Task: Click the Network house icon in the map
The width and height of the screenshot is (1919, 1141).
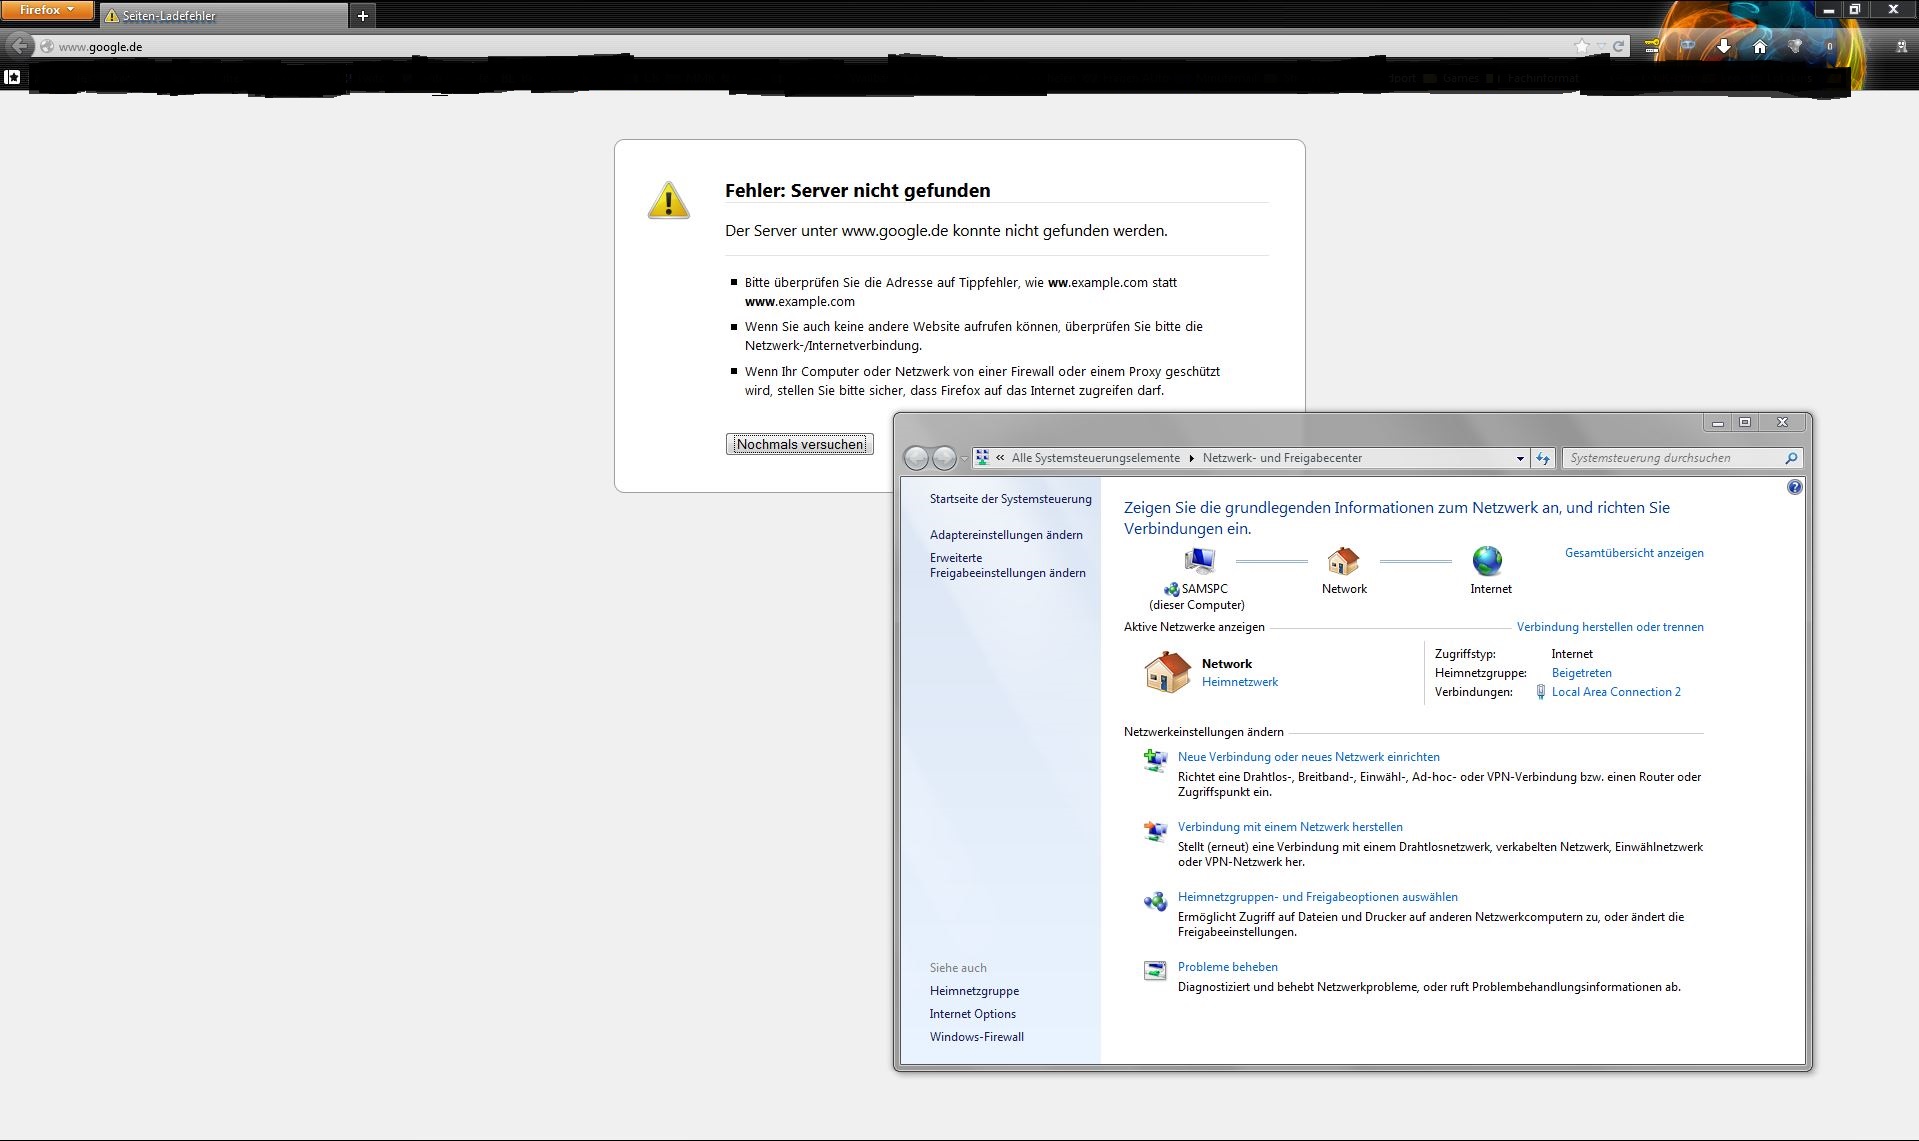Action: (1343, 560)
